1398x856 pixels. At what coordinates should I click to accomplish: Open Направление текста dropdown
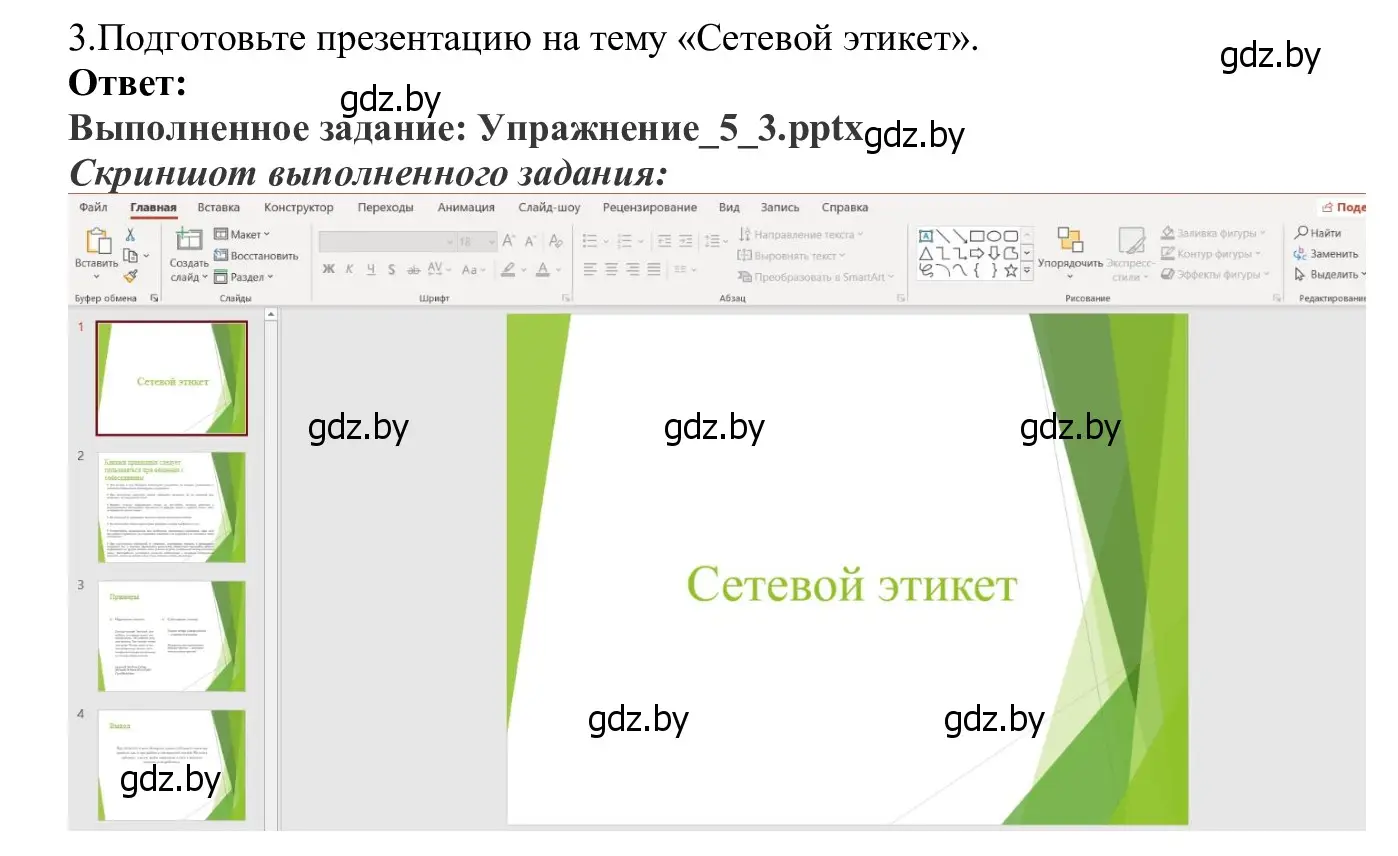801,234
